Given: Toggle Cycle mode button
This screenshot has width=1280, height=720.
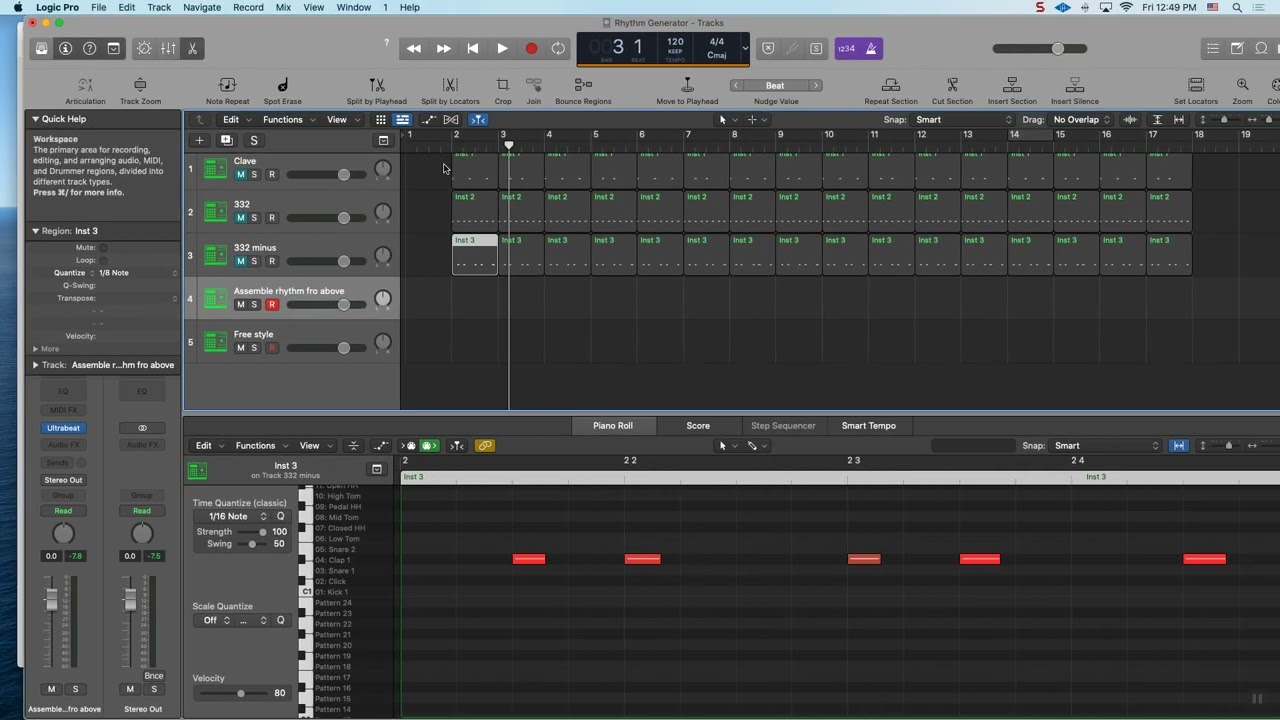Looking at the screenshot, I should click(558, 48).
